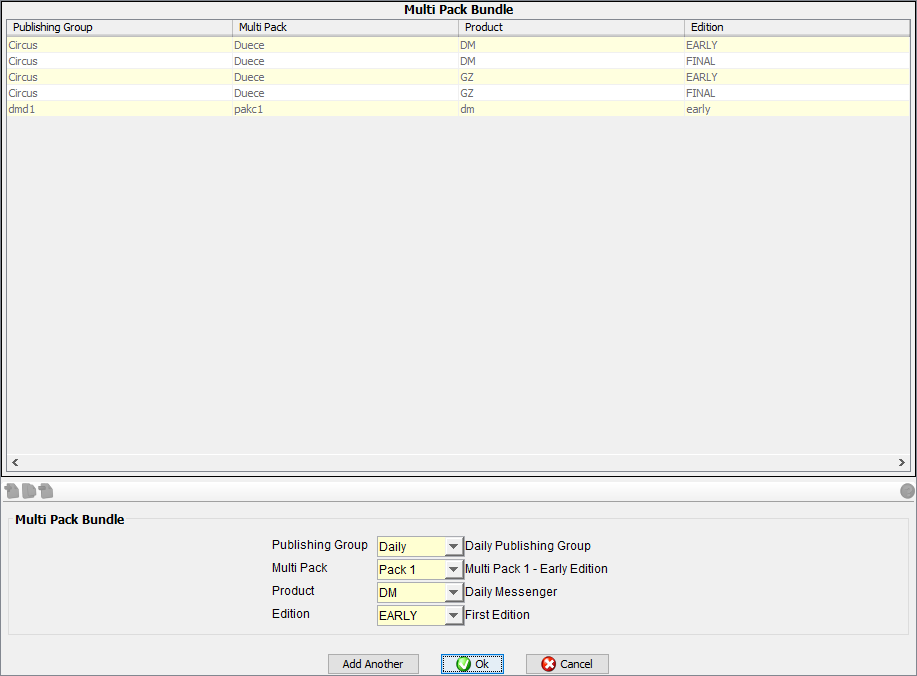Image resolution: width=917 pixels, height=676 pixels.
Task: Click the add record icon with plus sign
Action: (12, 491)
